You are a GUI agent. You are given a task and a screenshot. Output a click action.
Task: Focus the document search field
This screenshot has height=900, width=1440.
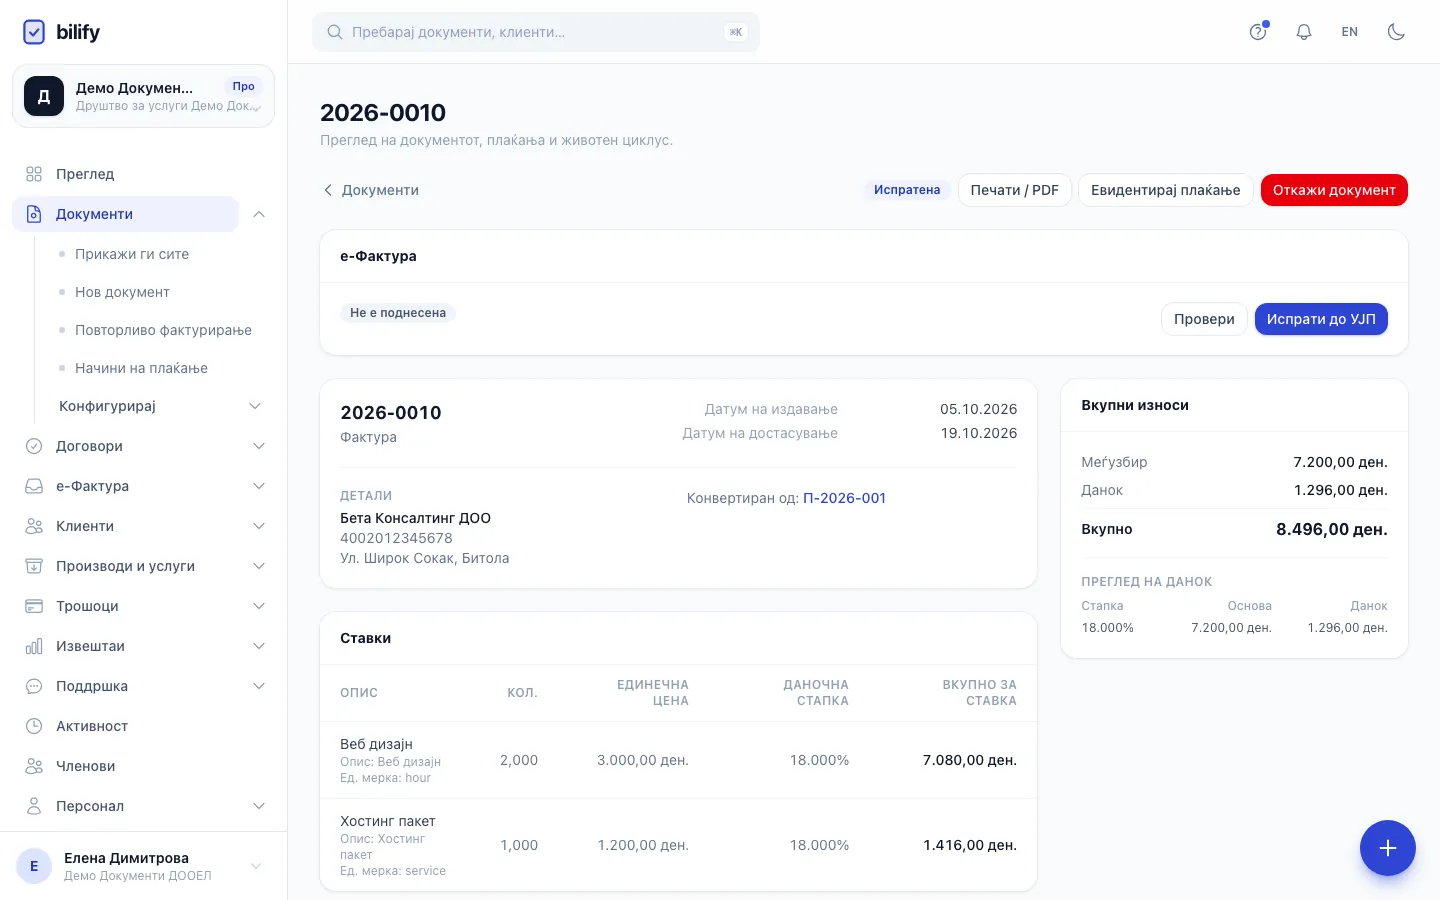coord(536,32)
